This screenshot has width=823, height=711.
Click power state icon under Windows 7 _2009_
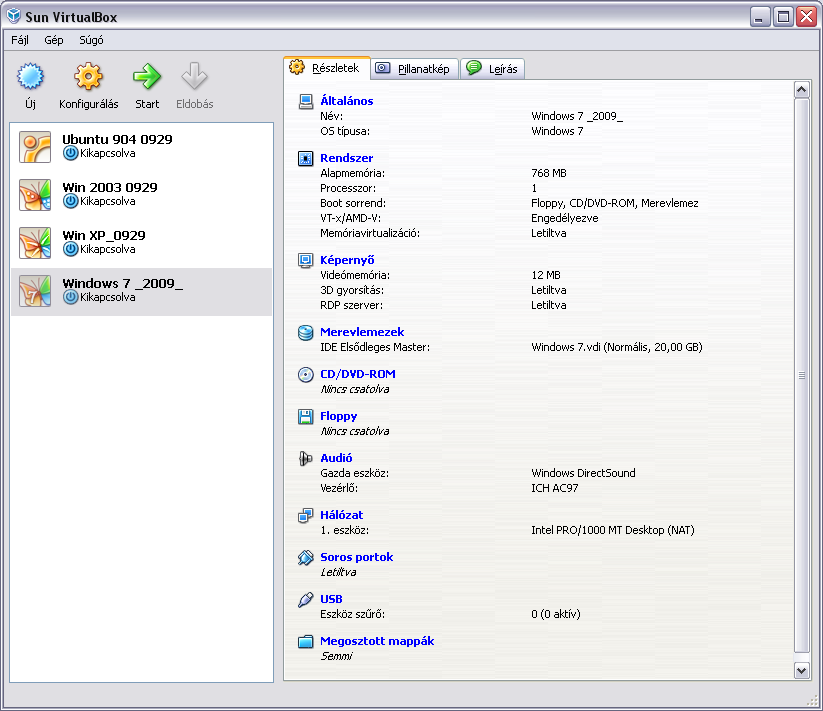(70, 297)
